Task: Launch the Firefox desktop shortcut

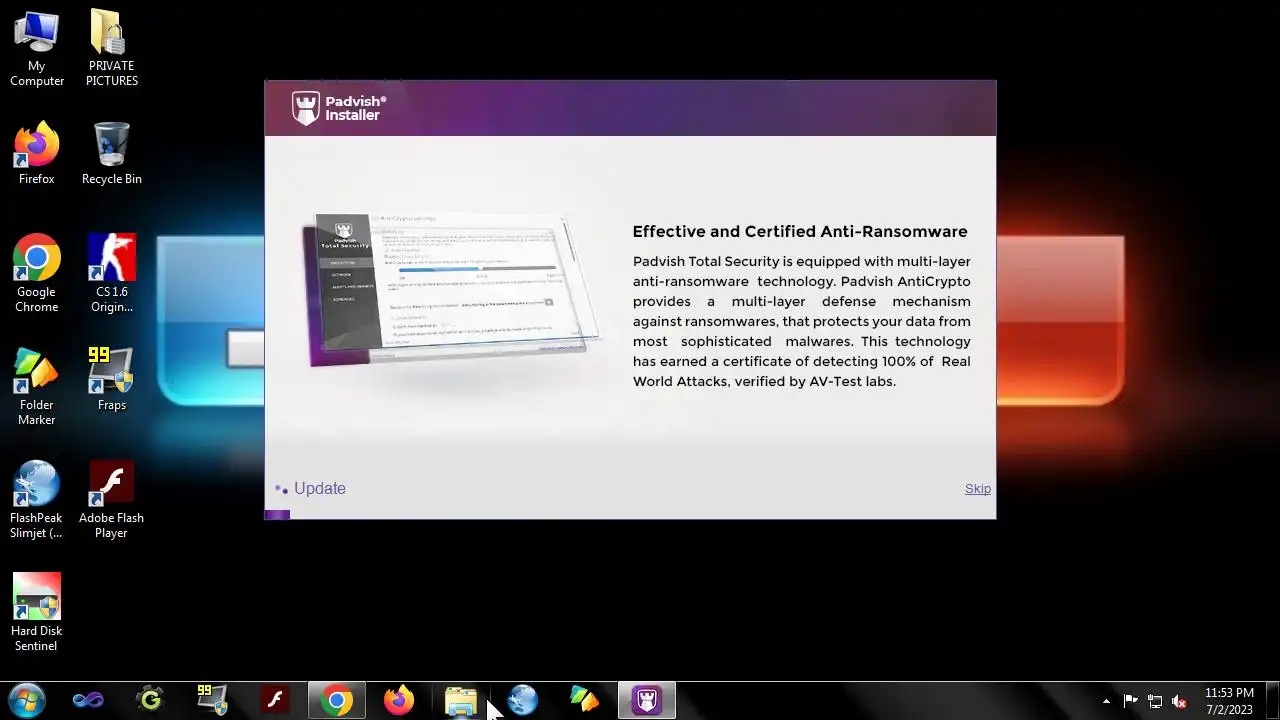Action: tap(37, 154)
